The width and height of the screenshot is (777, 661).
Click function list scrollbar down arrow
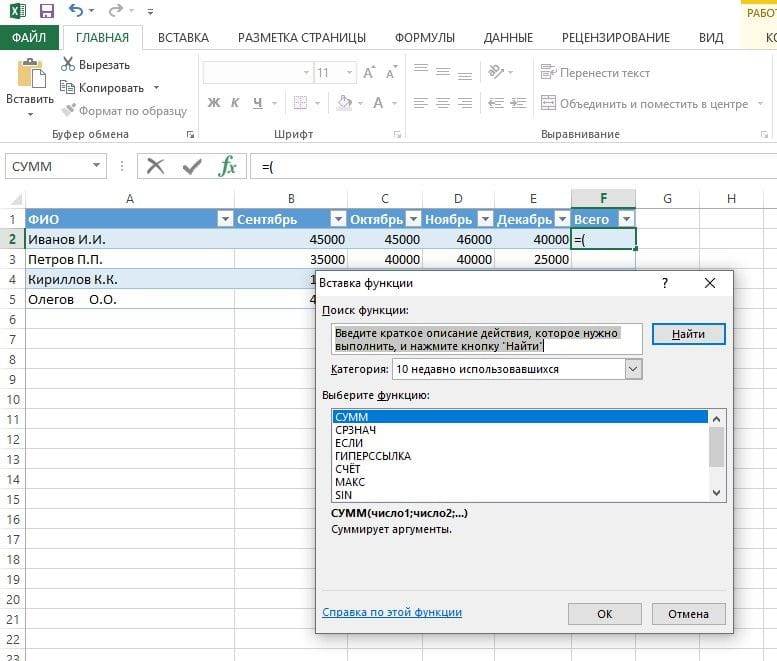coord(717,493)
